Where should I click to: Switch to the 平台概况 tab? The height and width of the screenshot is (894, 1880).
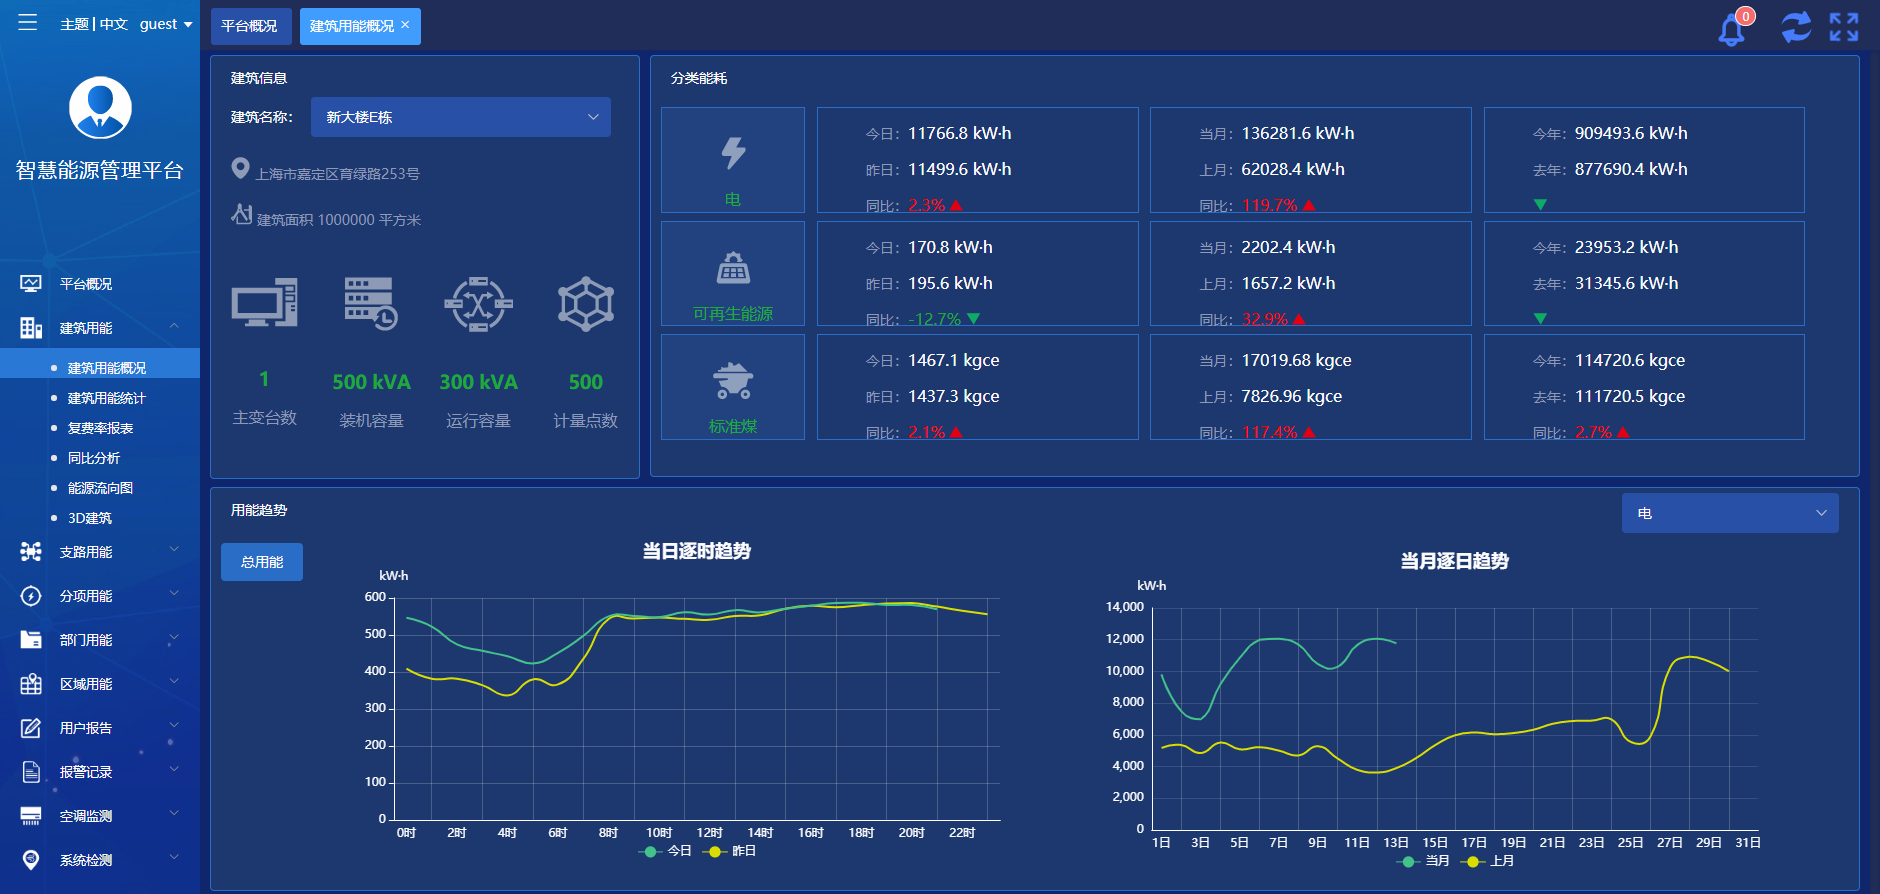coord(250,26)
